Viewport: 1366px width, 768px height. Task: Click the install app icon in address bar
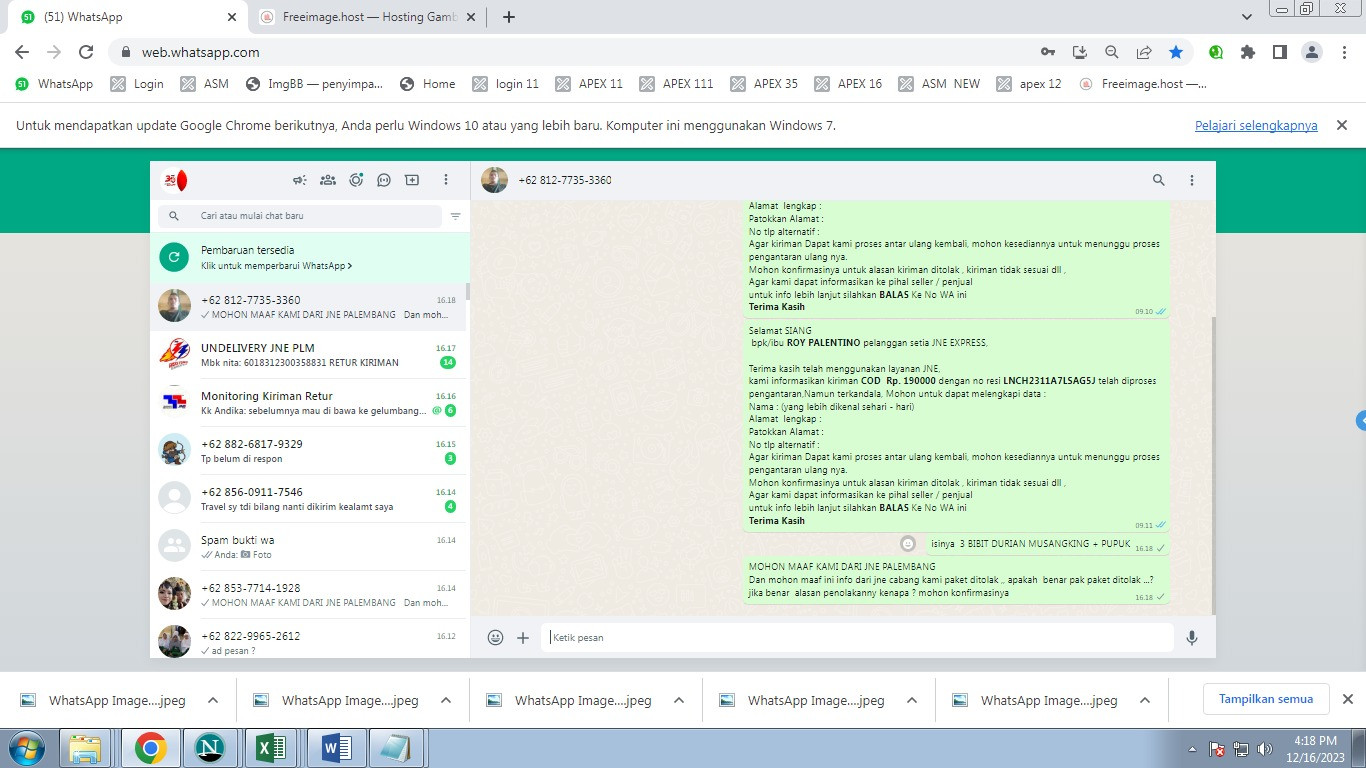(1080, 52)
